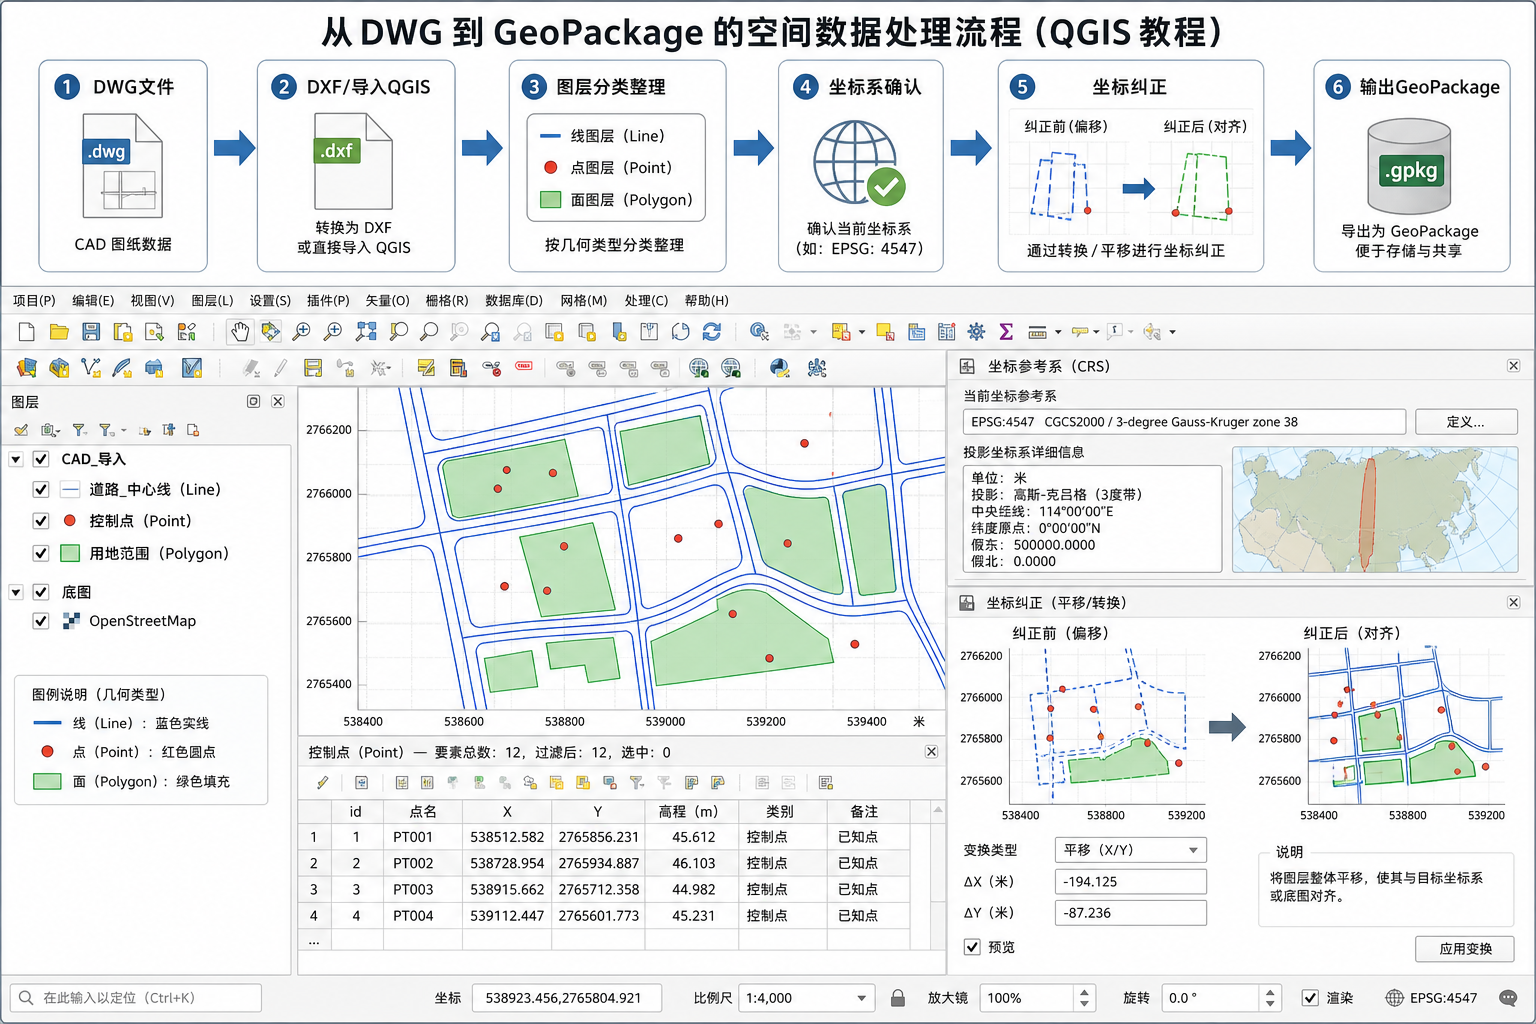Image resolution: width=1536 pixels, height=1024 pixels.
Task: Click the New Shapefile Layer icon
Action: coord(91,368)
